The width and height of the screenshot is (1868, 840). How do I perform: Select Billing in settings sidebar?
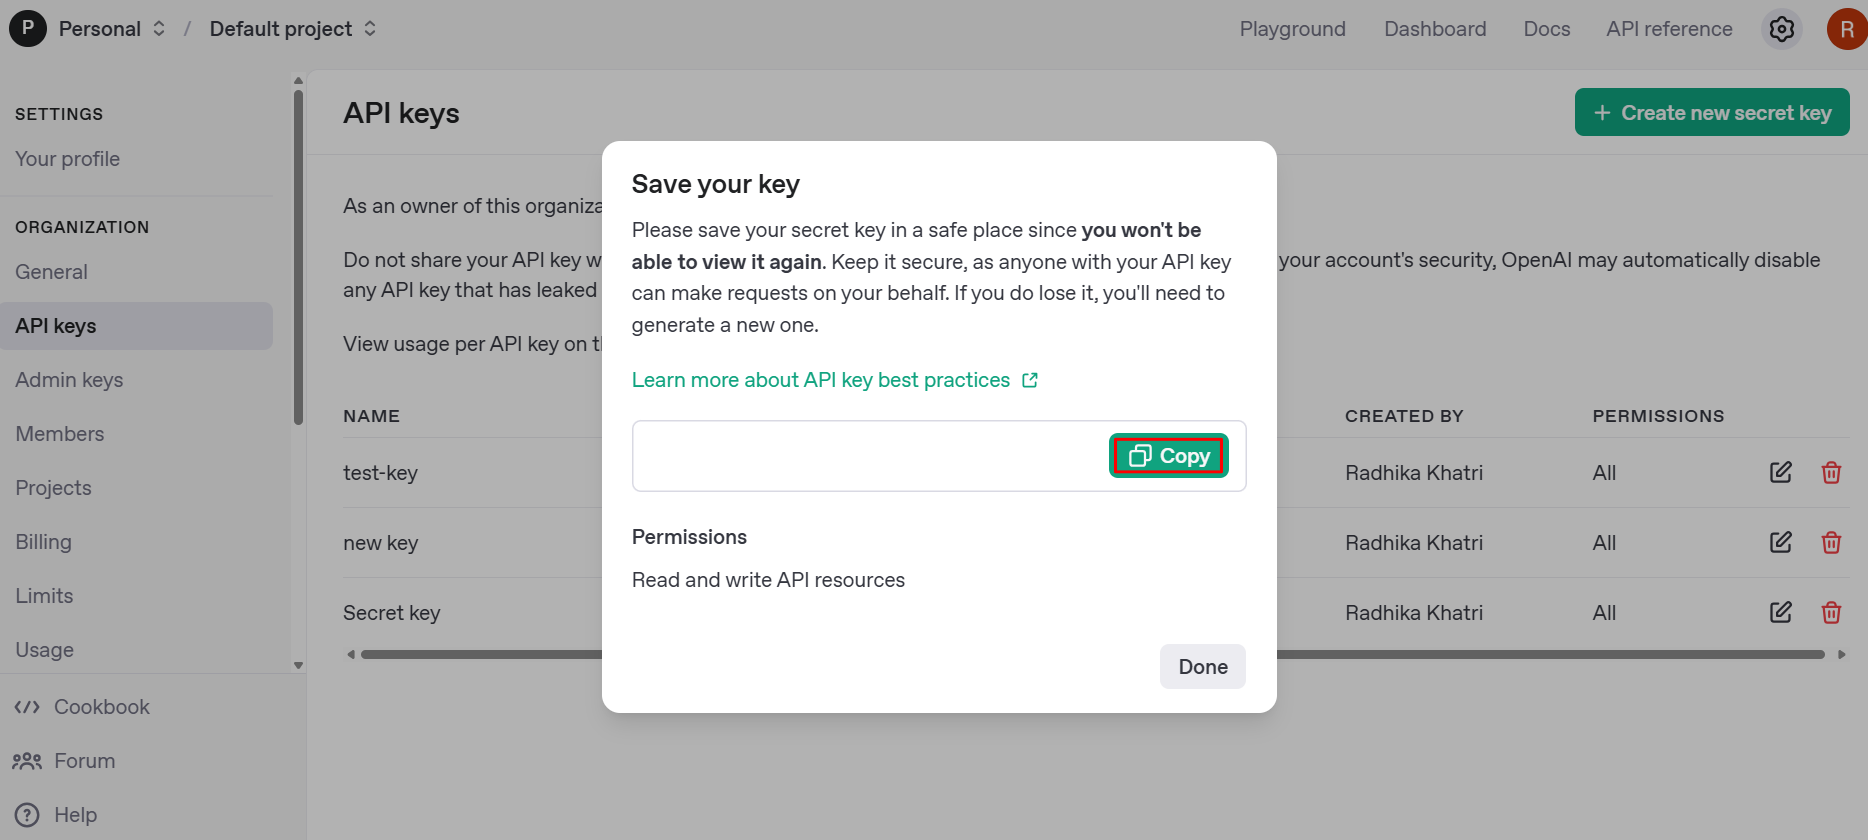point(44,542)
